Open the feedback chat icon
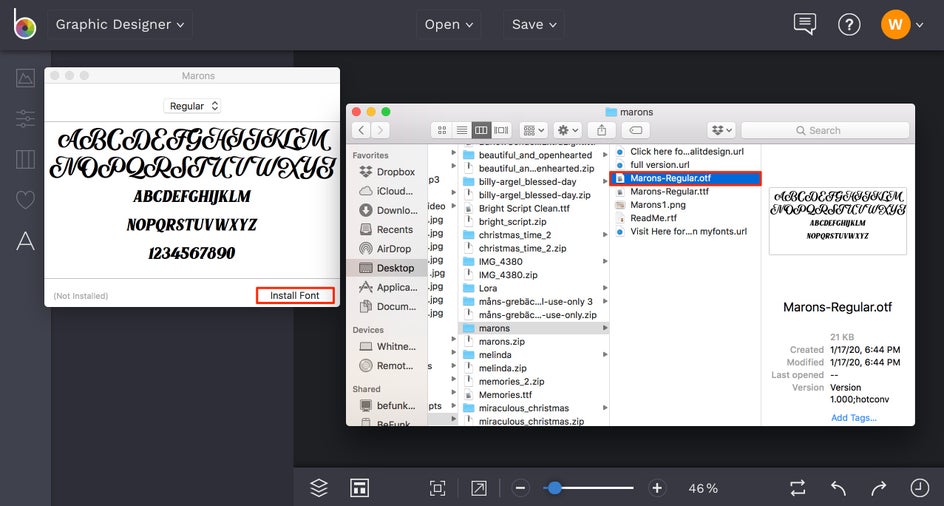This screenshot has height=506, width=944. tap(805, 25)
